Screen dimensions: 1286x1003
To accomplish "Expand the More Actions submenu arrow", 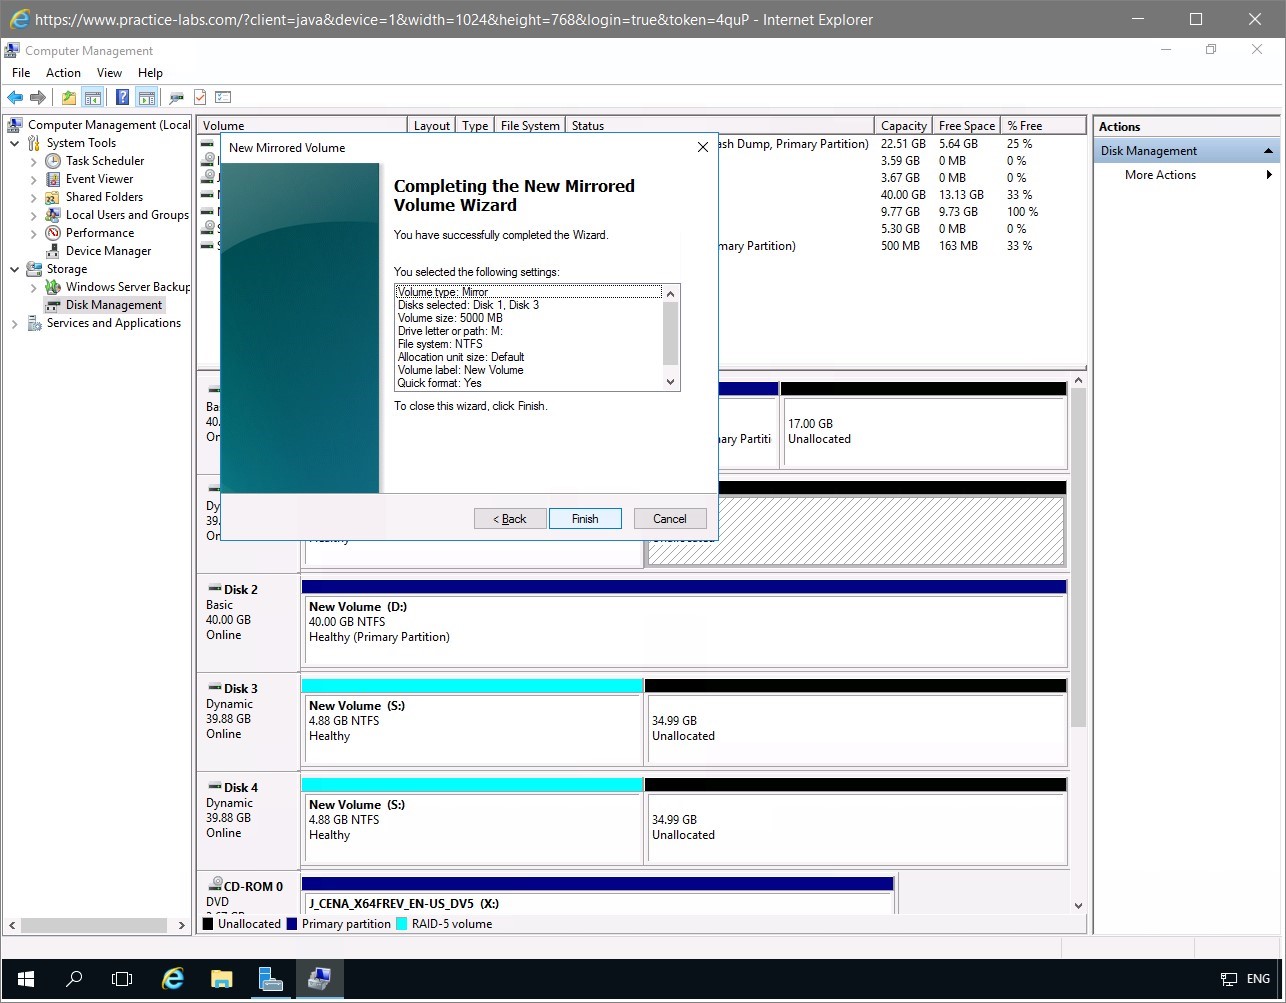I will [1269, 175].
